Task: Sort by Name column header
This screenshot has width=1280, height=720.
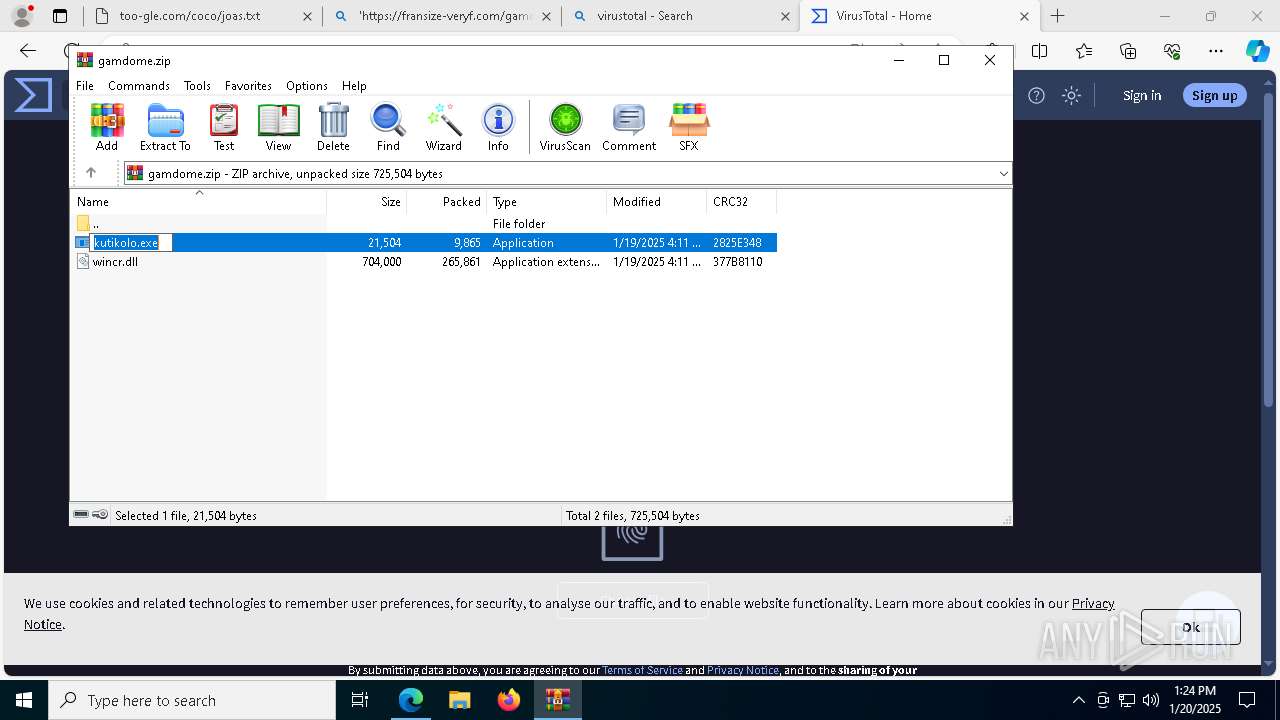Action: 198,202
